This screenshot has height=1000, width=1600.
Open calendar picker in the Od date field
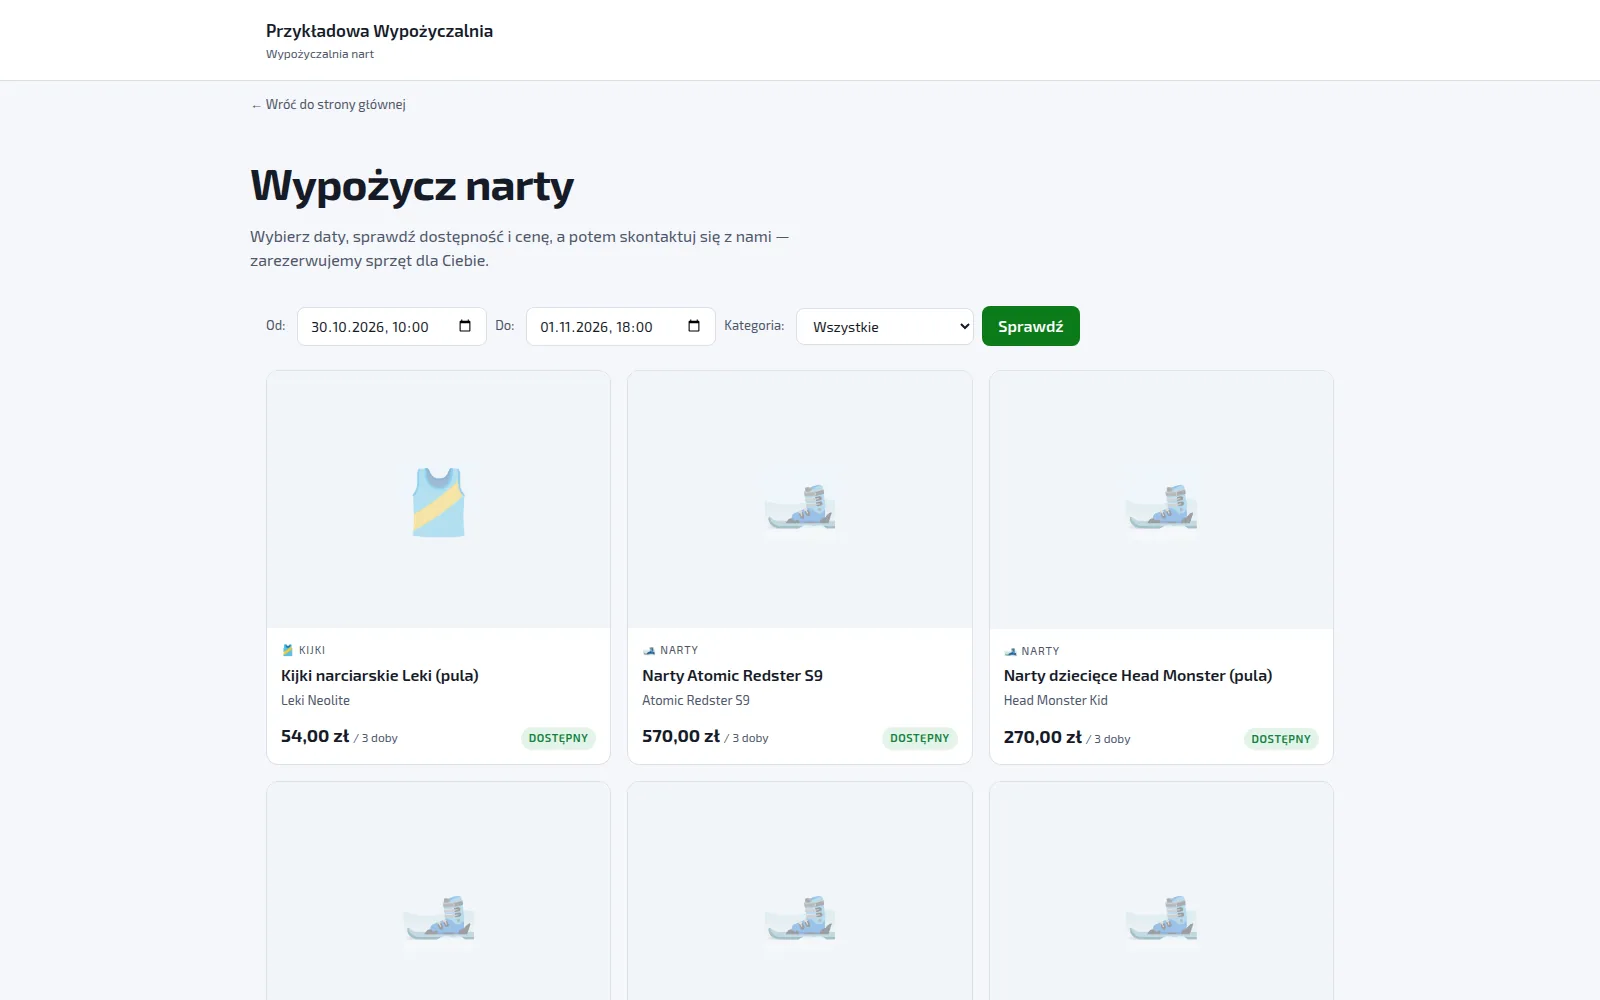click(x=465, y=326)
